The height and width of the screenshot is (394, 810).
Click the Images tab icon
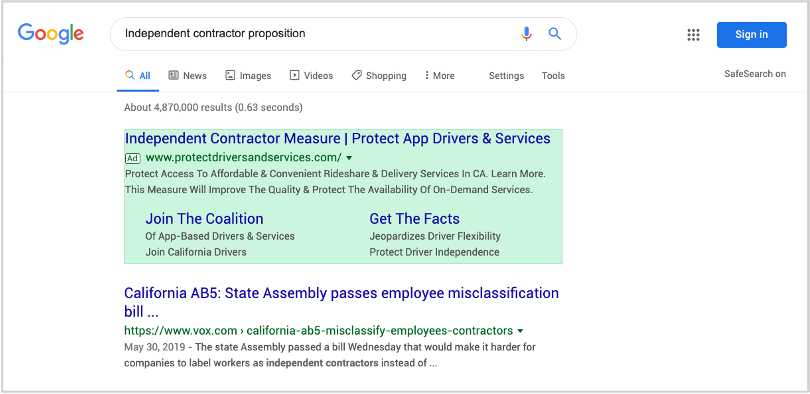pyautogui.click(x=230, y=75)
